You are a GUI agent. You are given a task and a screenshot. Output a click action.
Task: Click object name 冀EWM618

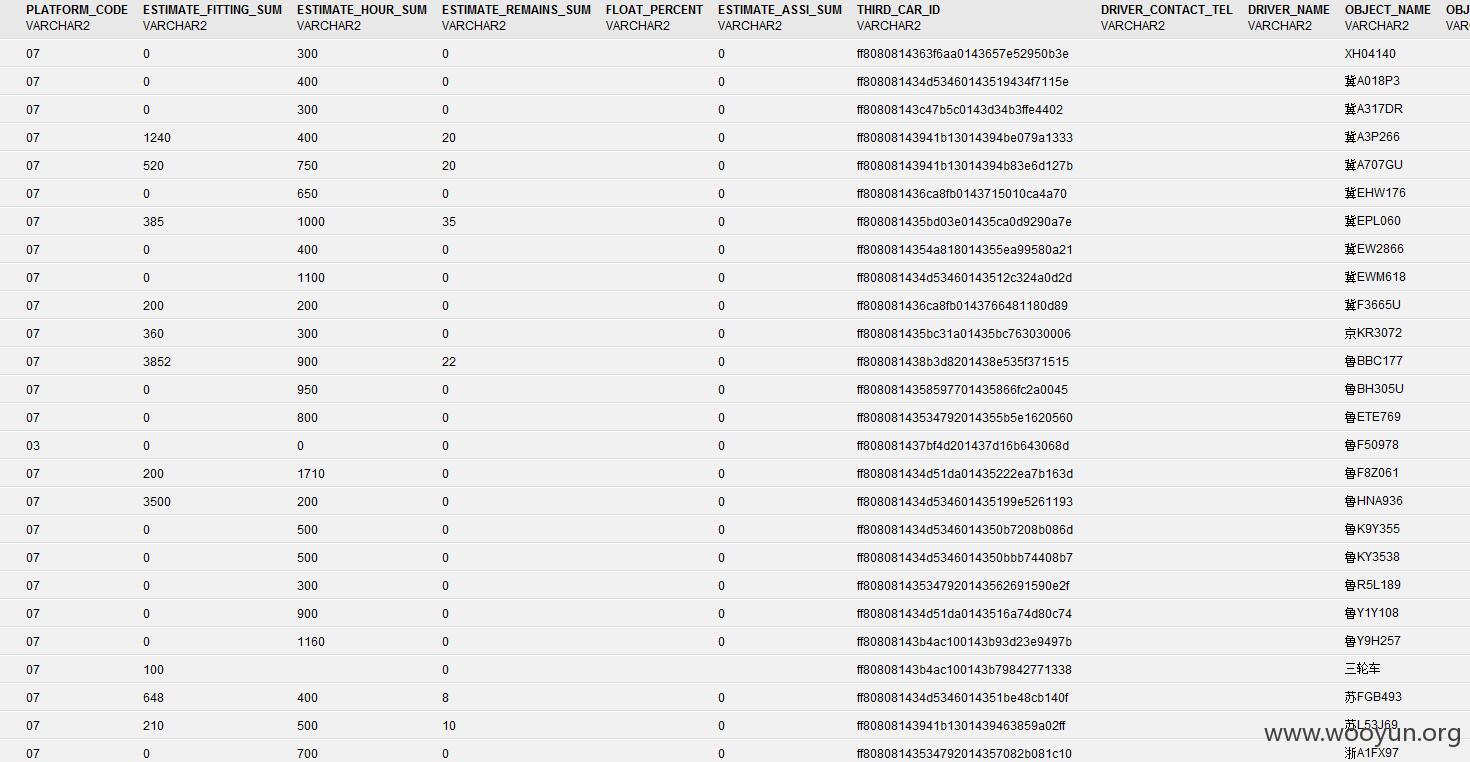click(1375, 278)
